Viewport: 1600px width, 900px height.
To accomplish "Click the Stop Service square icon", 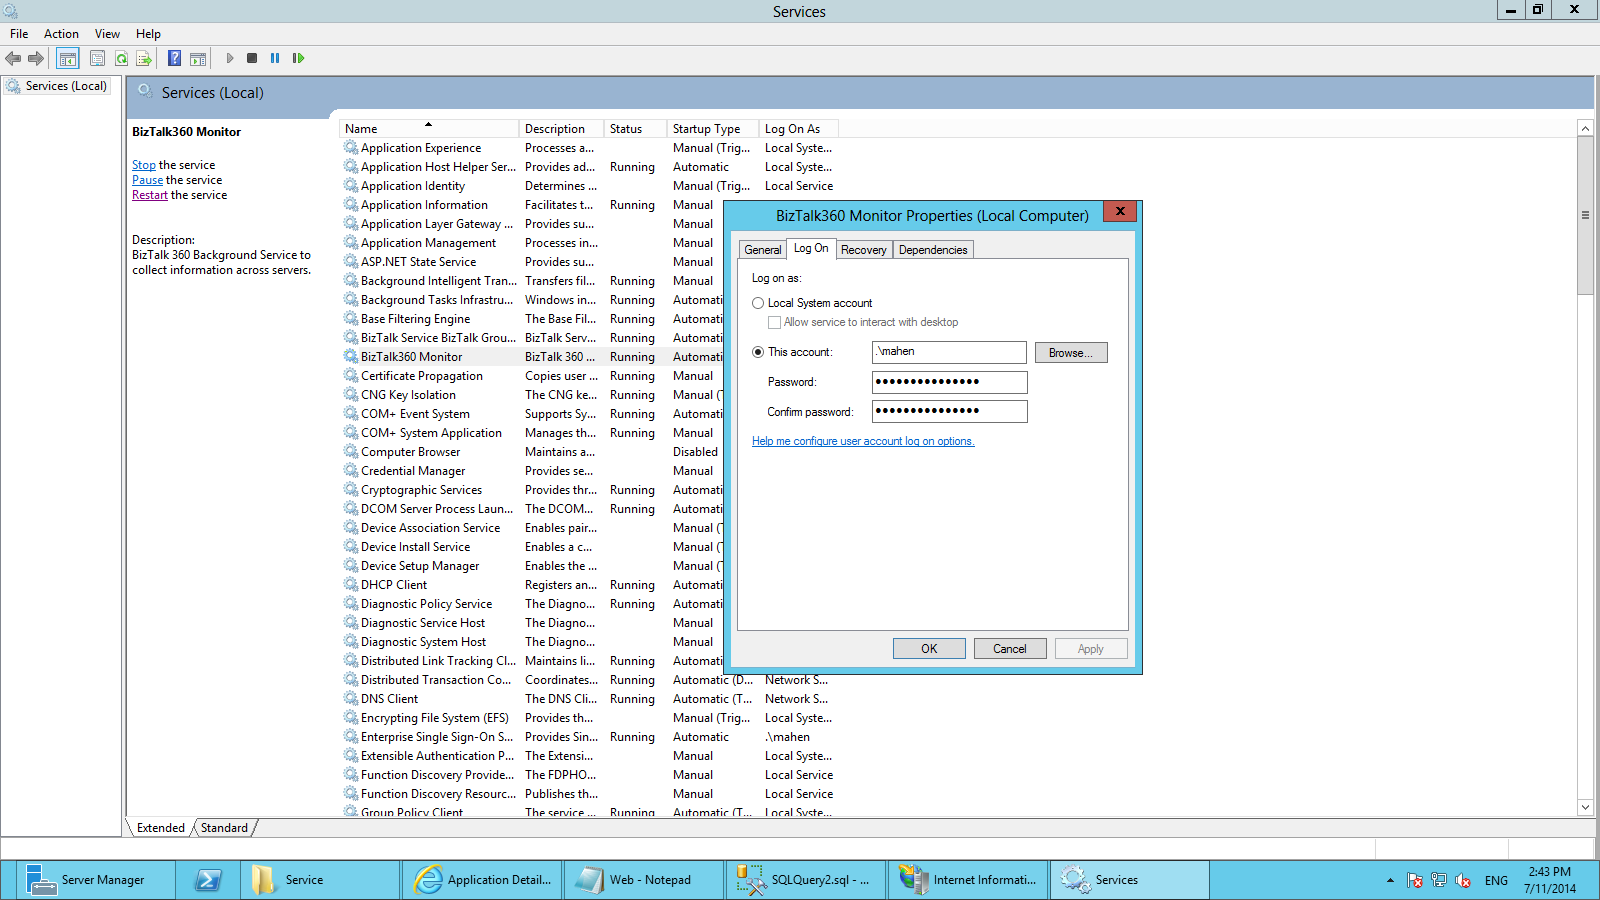I will point(252,58).
